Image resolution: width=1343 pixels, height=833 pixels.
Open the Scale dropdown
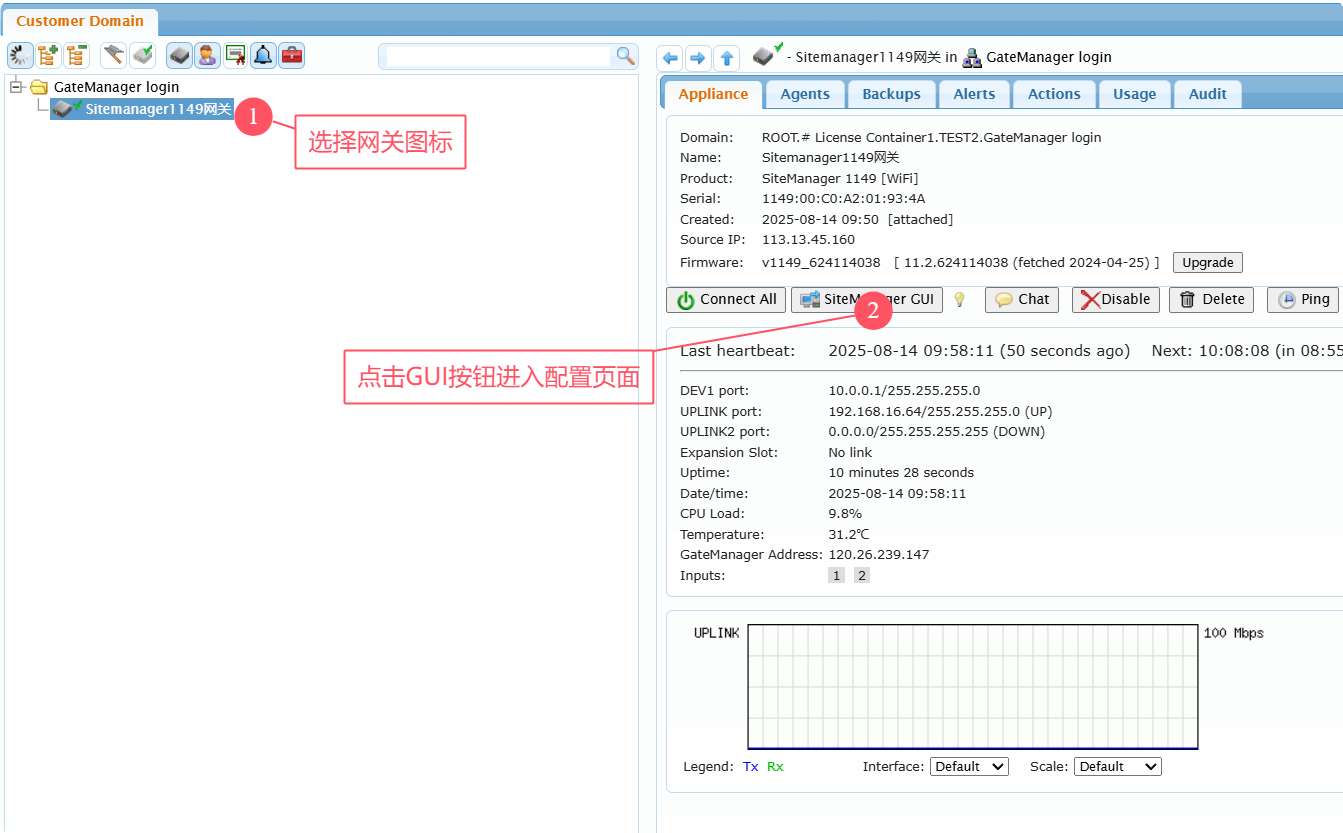1117,766
